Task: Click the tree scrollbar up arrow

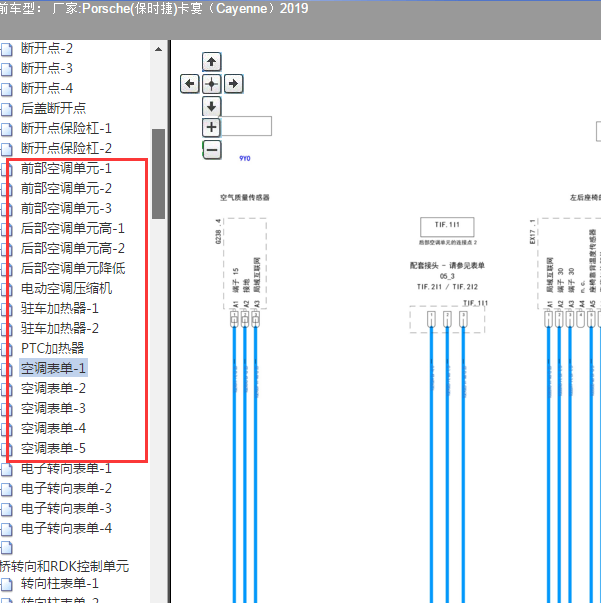Action: pos(158,49)
